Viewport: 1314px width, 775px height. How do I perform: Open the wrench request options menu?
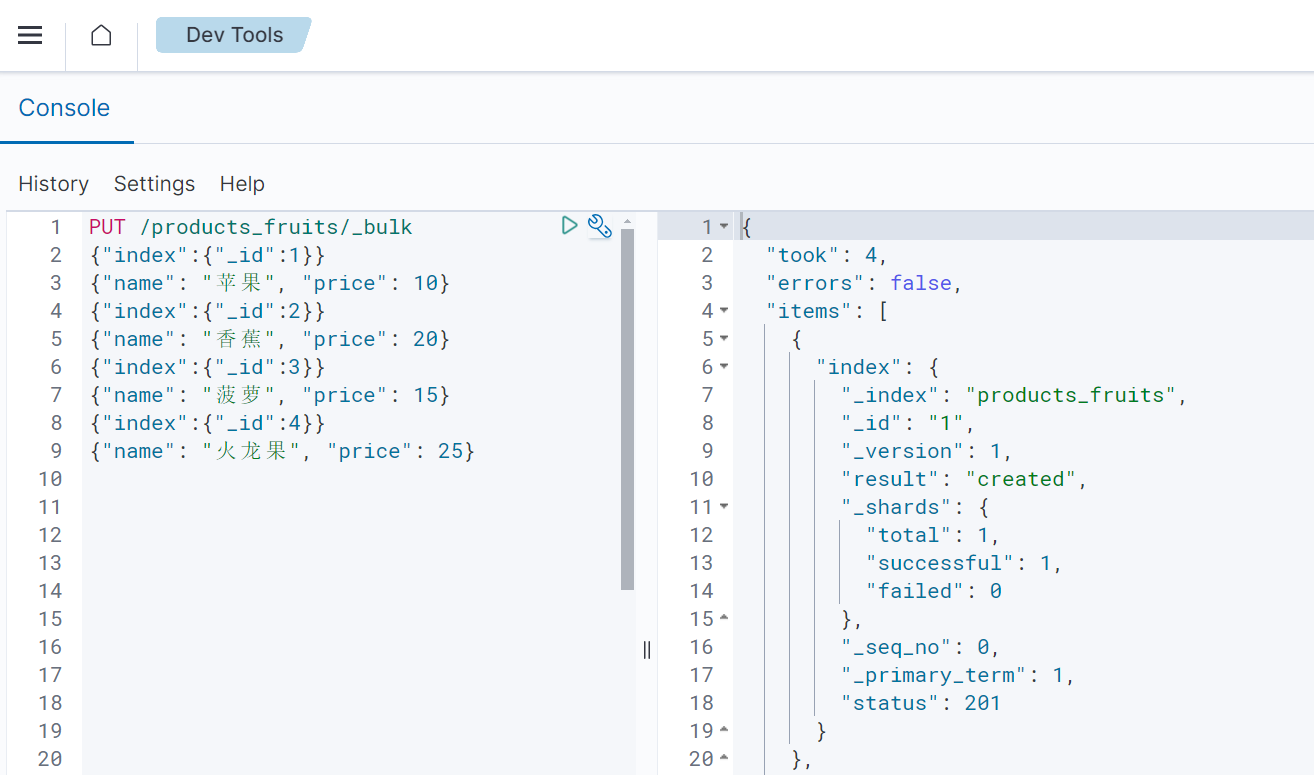pyautogui.click(x=599, y=226)
